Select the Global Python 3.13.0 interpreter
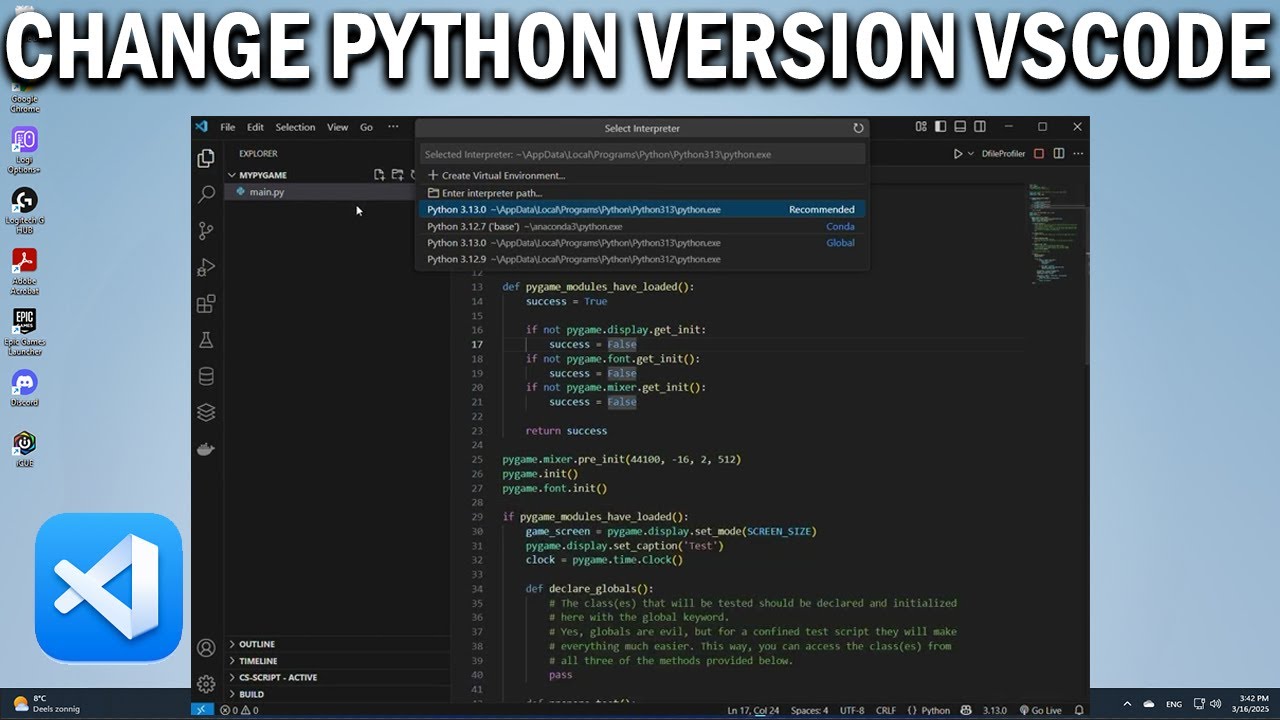The height and width of the screenshot is (720, 1280). [641, 243]
